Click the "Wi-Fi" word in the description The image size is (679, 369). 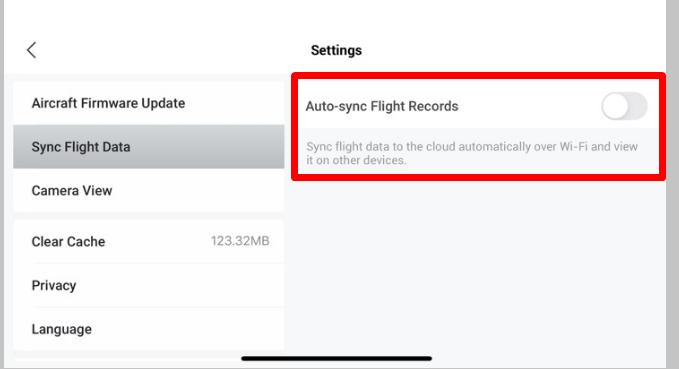click(x=573, y=146)
